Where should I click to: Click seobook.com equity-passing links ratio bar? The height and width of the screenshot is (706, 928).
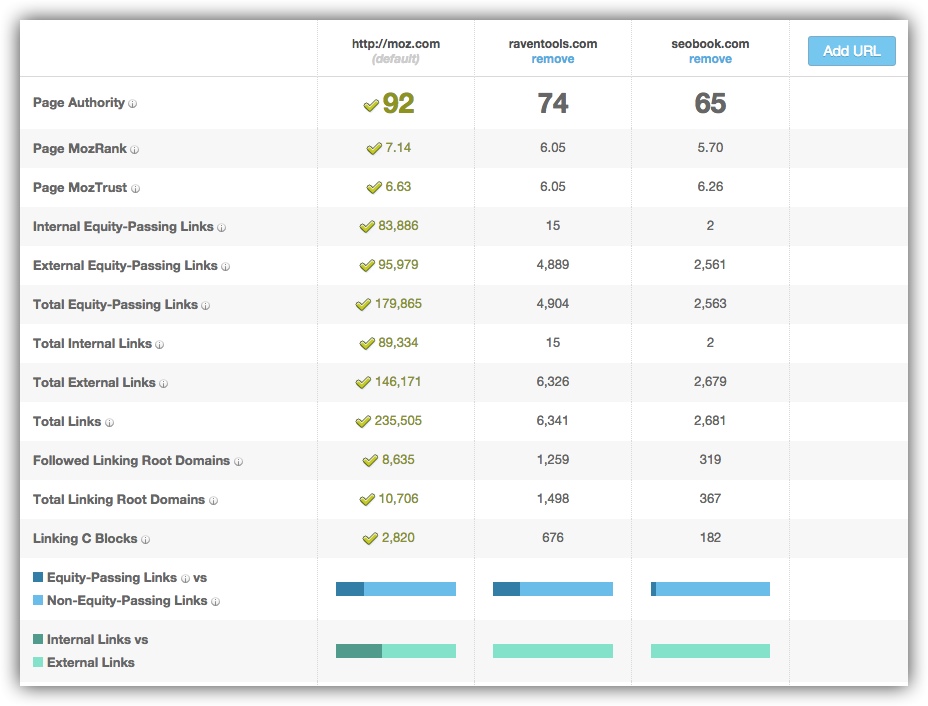coord(710,589)
